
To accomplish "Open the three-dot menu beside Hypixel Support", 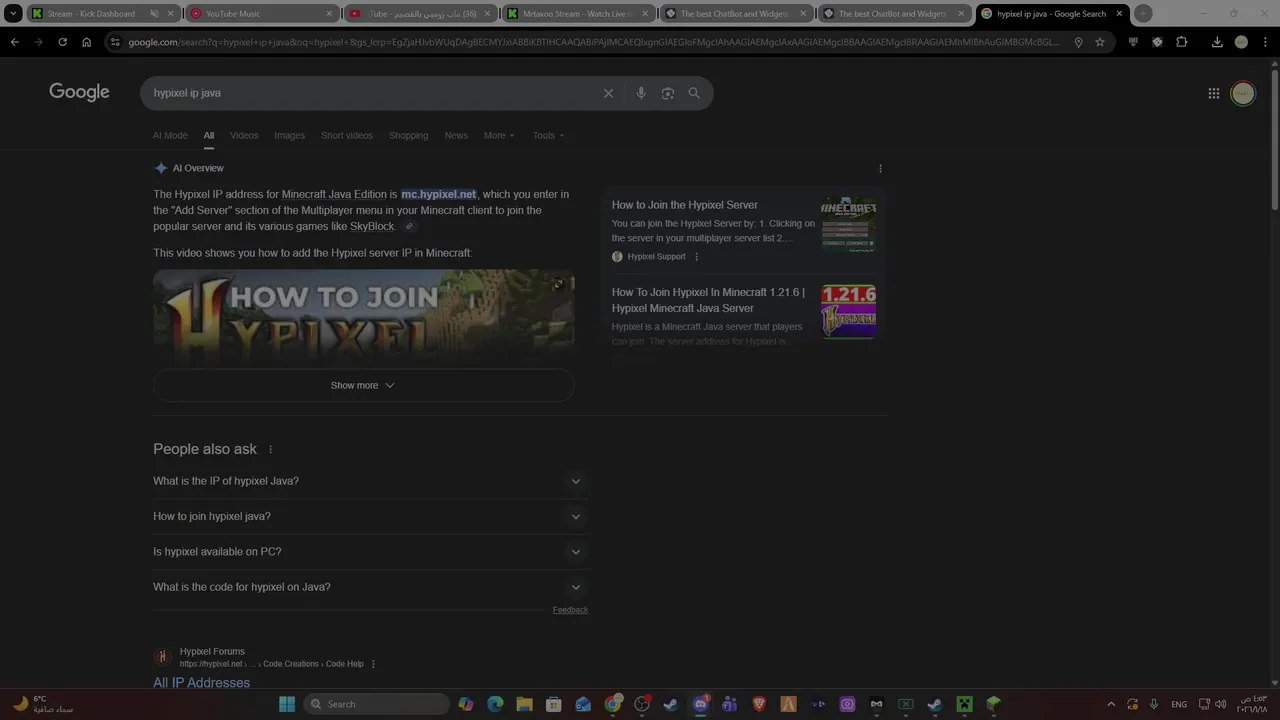I will (697, 257).
